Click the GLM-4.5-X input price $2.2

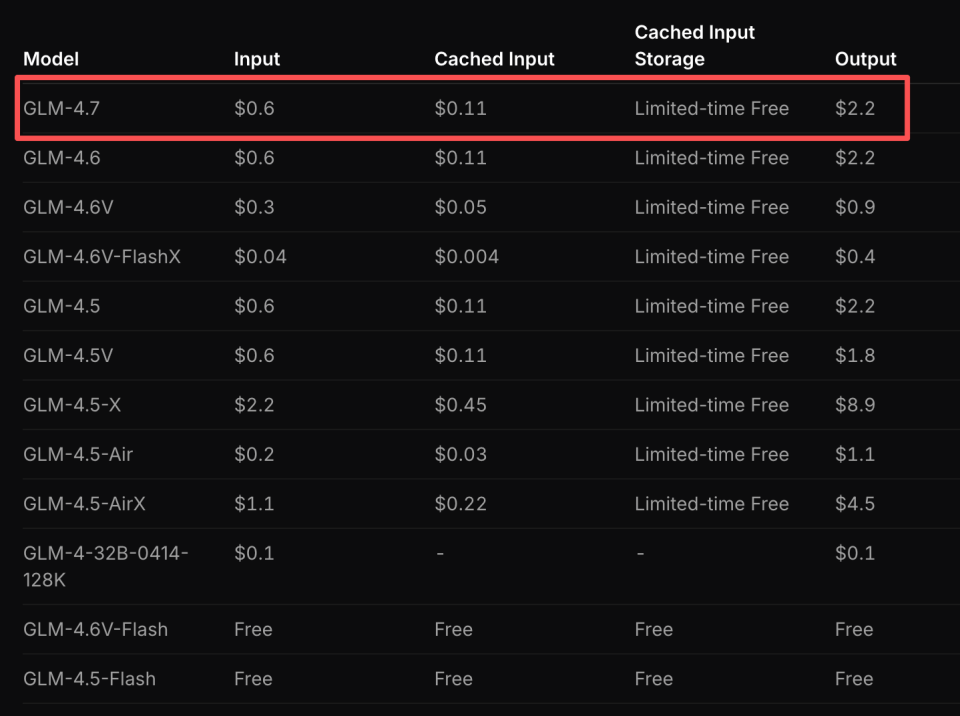point(254,405)
